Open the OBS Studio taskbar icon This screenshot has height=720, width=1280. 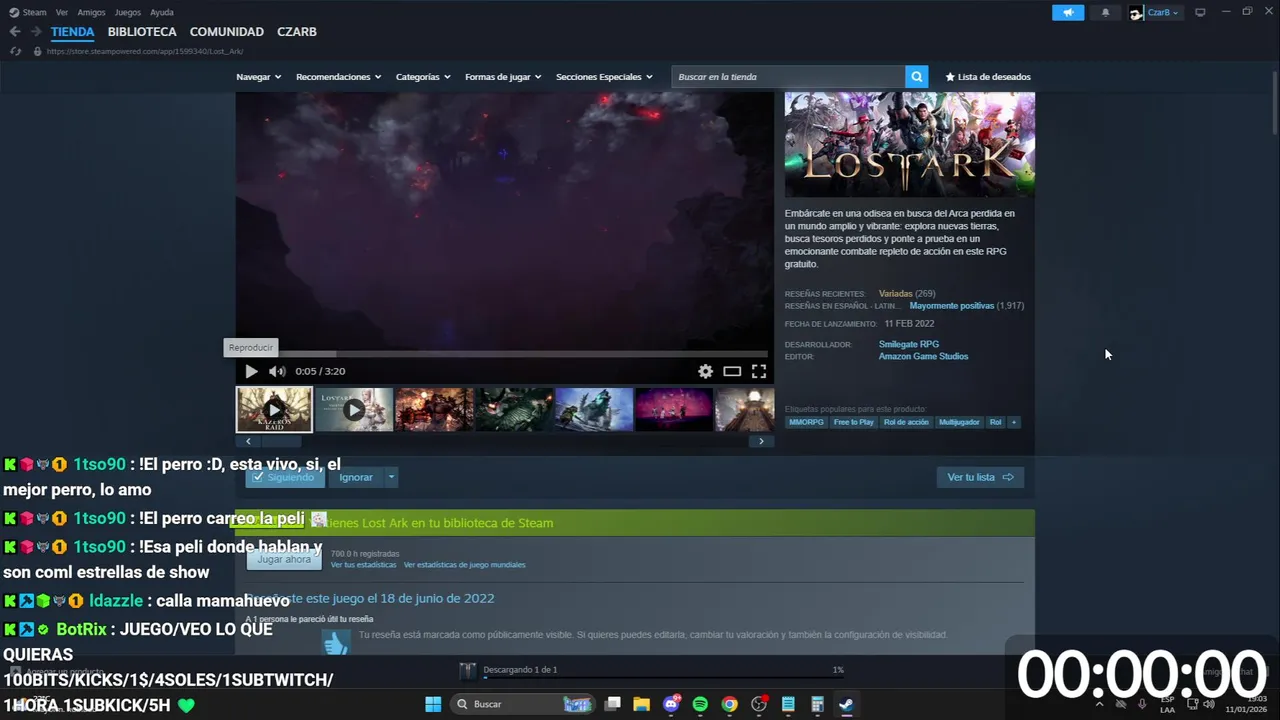click(x=759, y=704)
